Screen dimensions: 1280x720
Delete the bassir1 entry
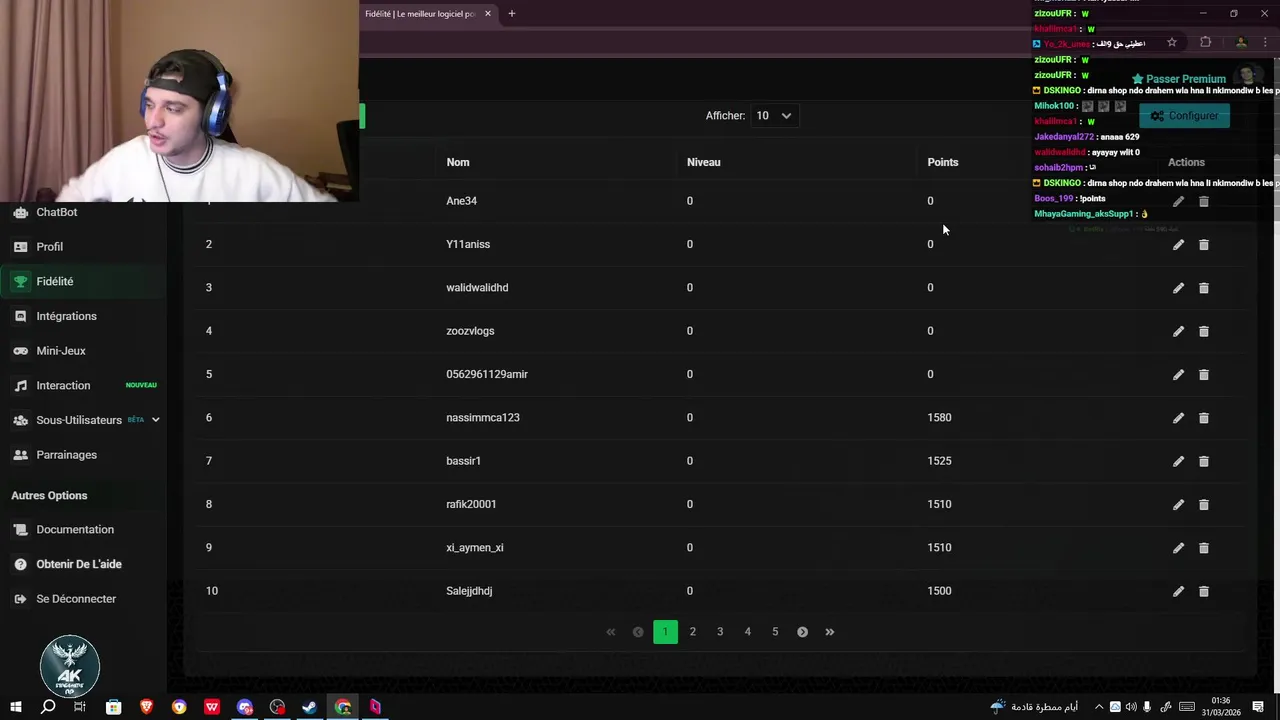1204,461
